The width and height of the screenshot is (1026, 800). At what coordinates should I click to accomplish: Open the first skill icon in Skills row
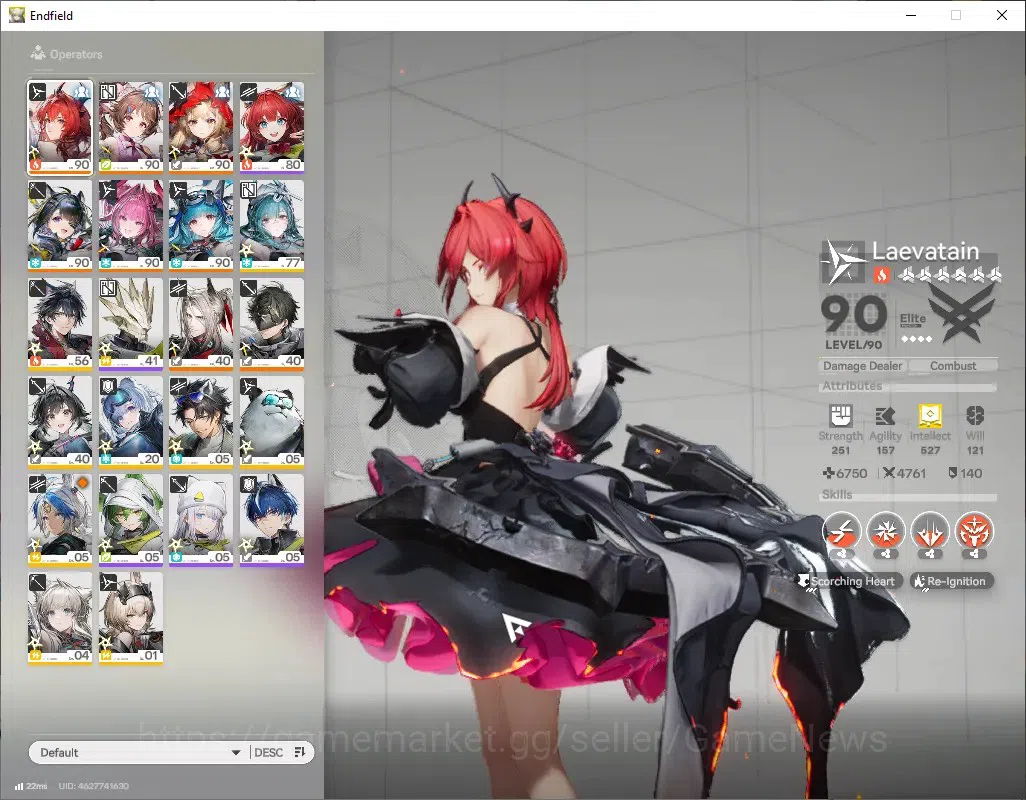841,530
